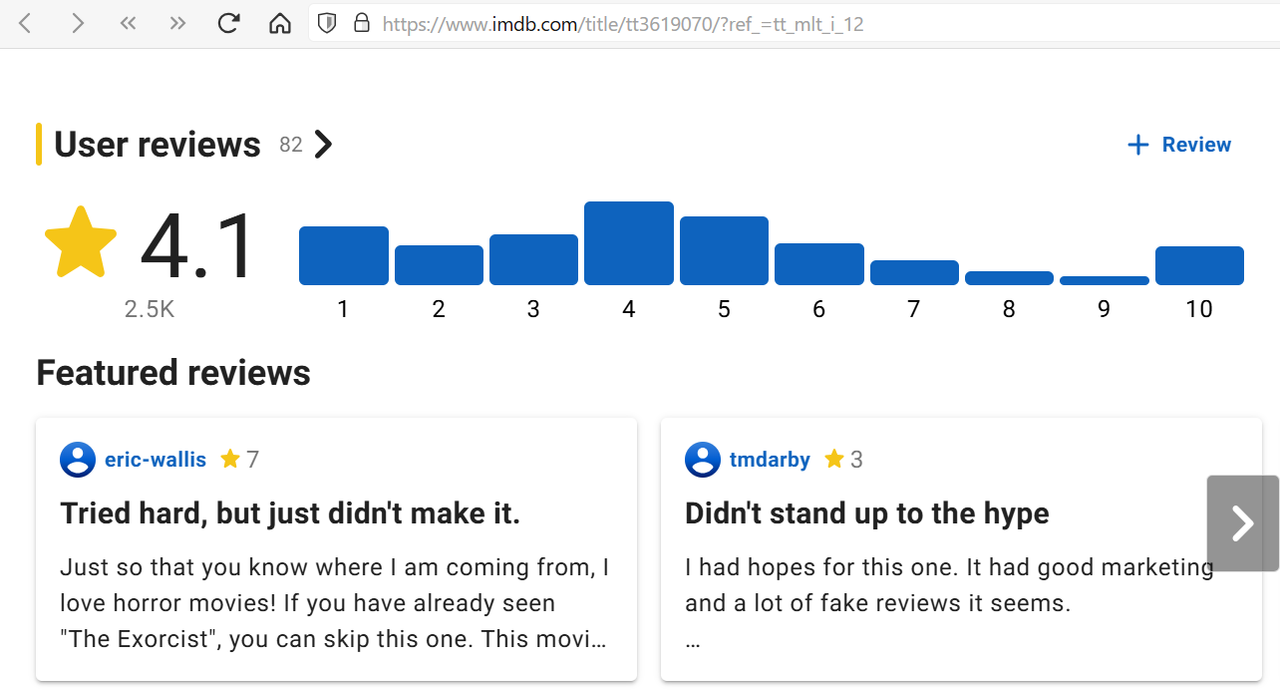Click the plus Review button
Viewport: 1280px width, 691px height.
(1179, 145)
